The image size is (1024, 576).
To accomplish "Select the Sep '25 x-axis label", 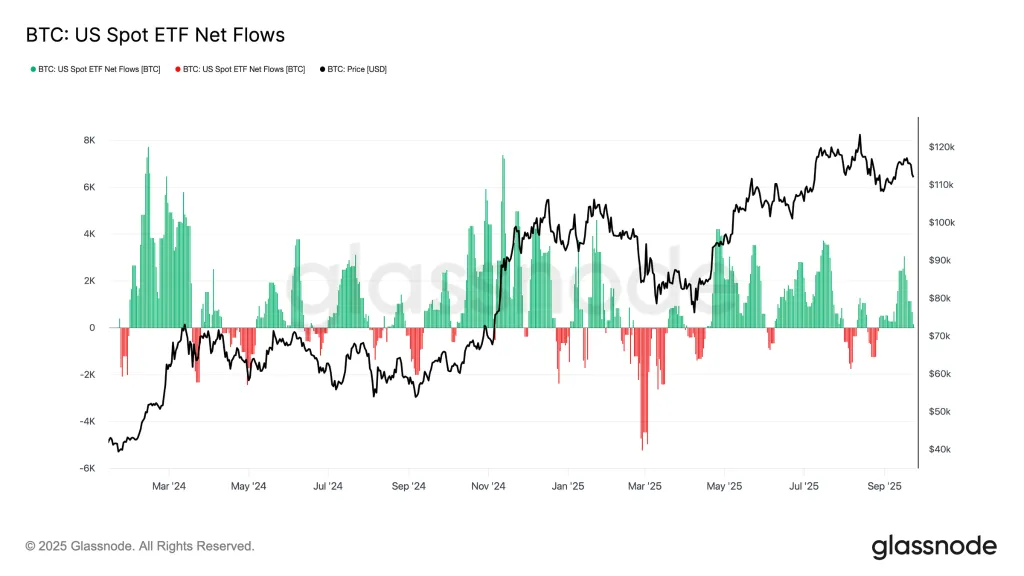I will [x=885, y=487].
